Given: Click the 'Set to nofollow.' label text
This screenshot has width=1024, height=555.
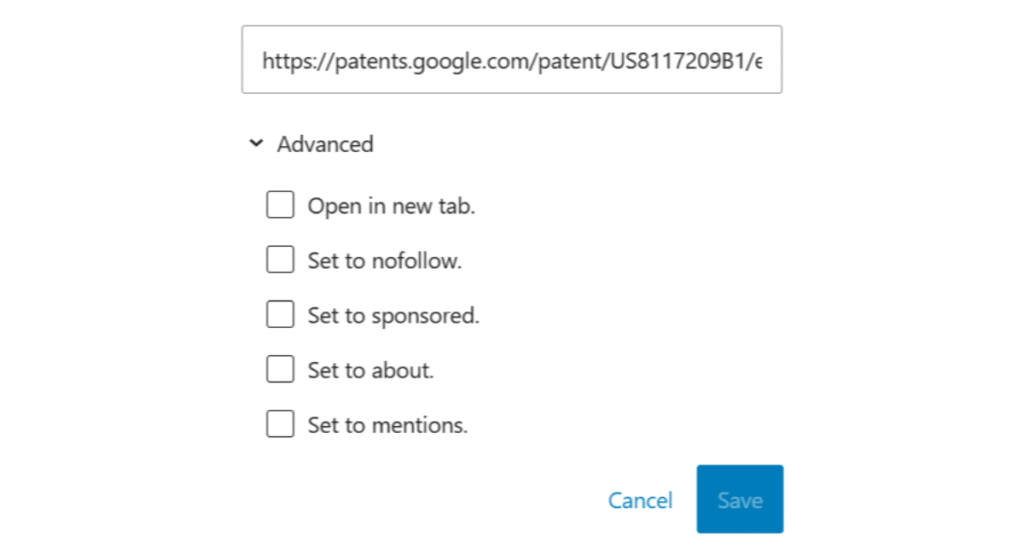Looking at the screenshot, I should 384,261.
